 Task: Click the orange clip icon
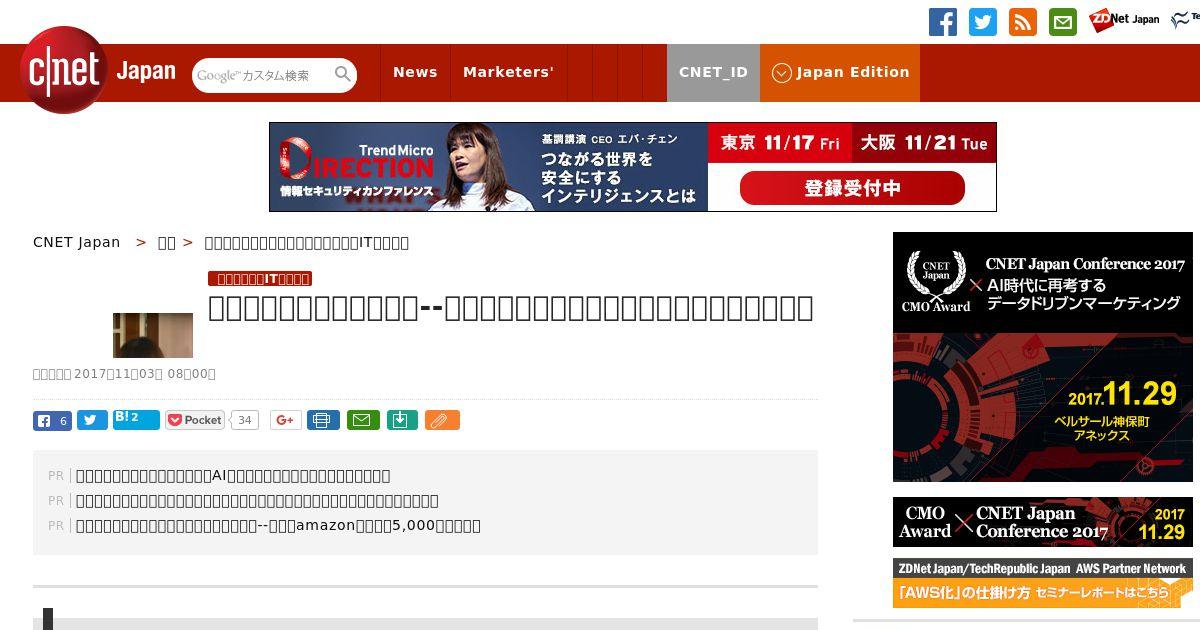tap(442, 420)
